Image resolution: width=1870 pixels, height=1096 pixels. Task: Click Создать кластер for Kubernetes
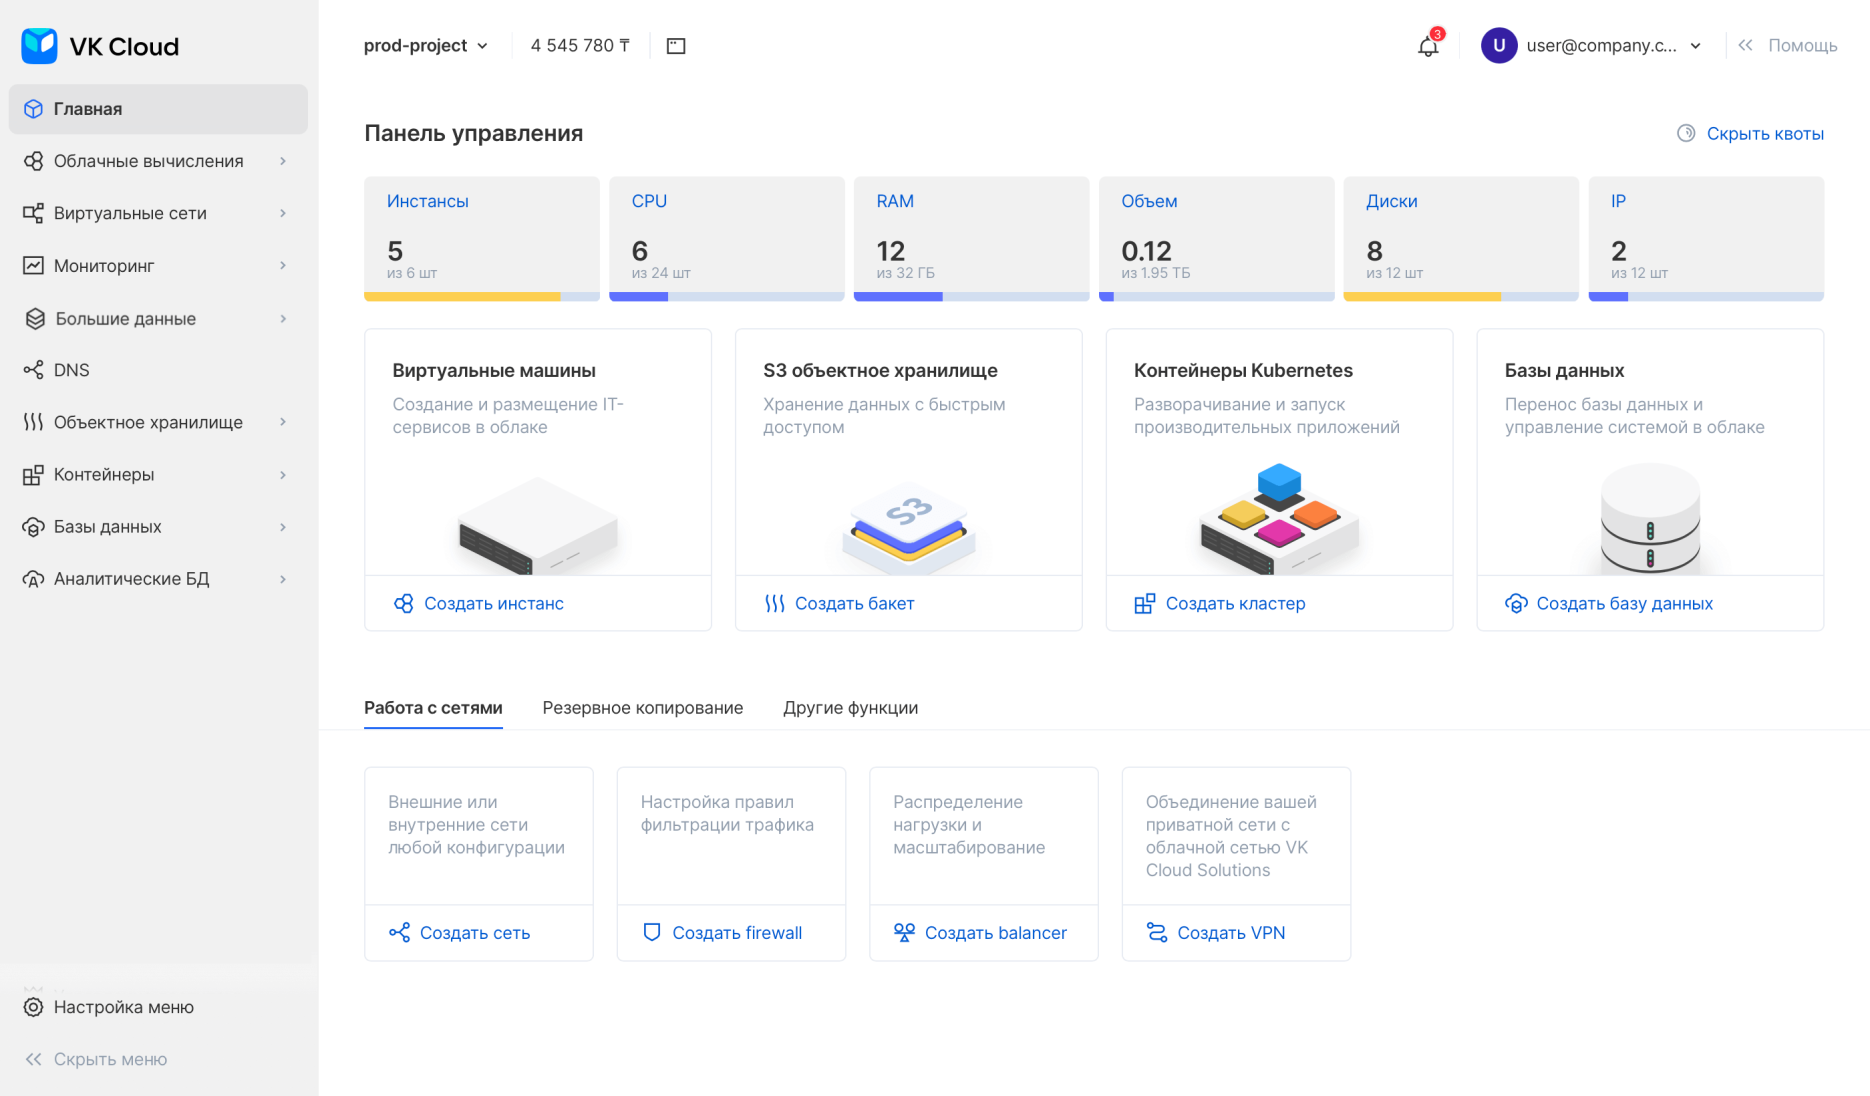[x=1235, y=603]
